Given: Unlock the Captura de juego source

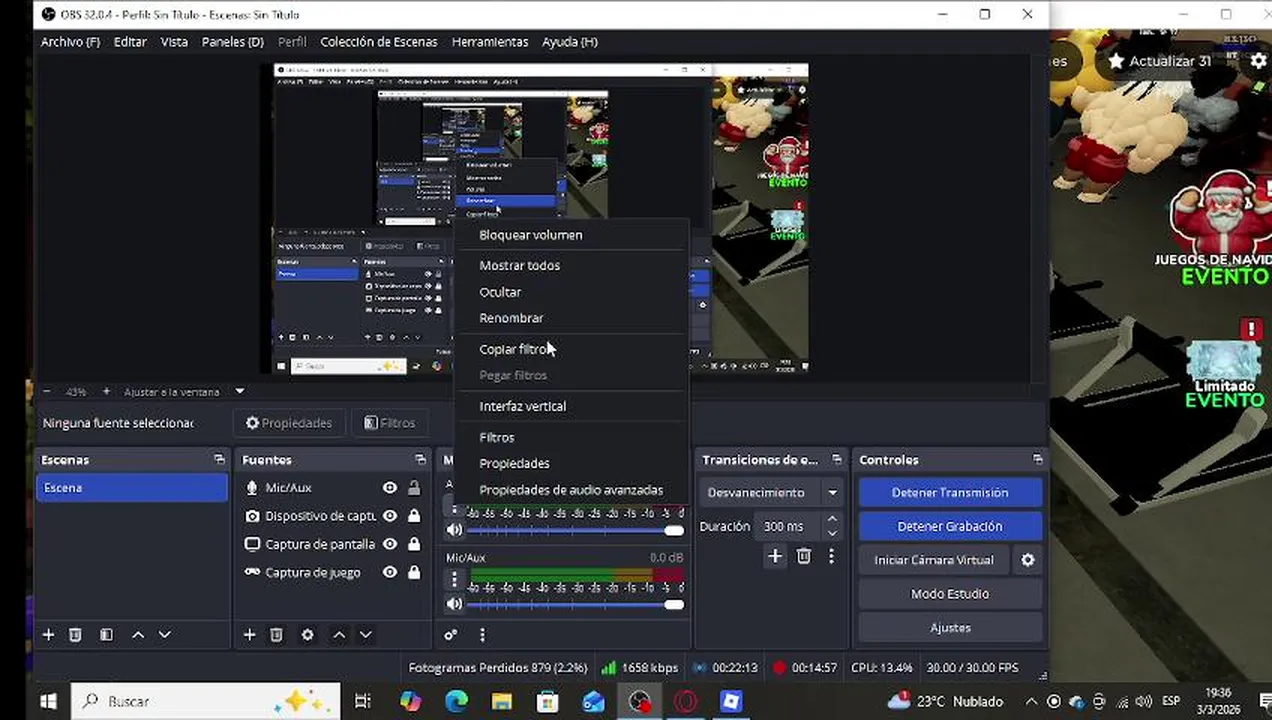Looking at the screenshot, I should (x=414, y=572).
